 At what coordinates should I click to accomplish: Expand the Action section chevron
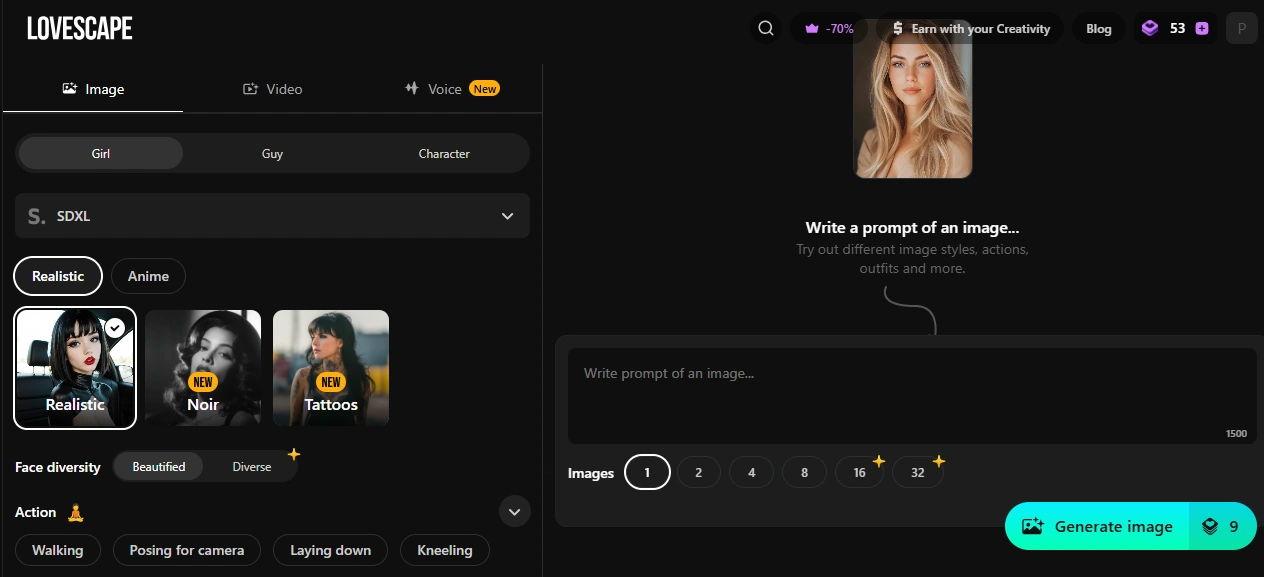click(514, 512)
